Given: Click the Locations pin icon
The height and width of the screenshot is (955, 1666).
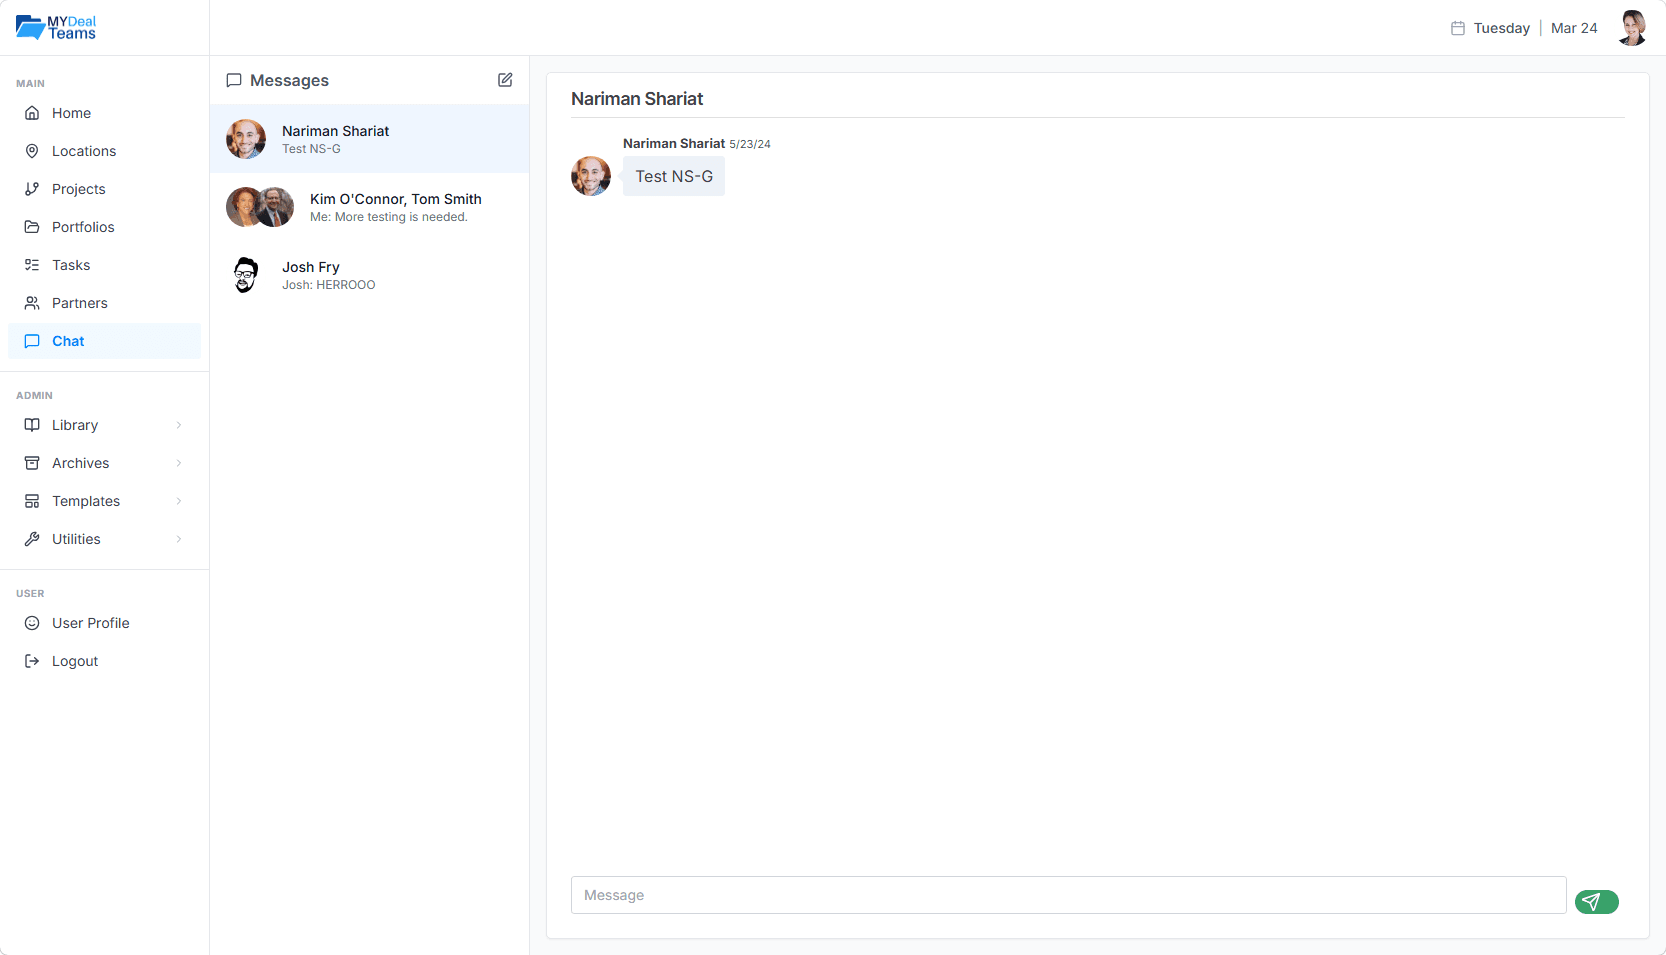Looking at the screenshot, I should tap(32, 151).
